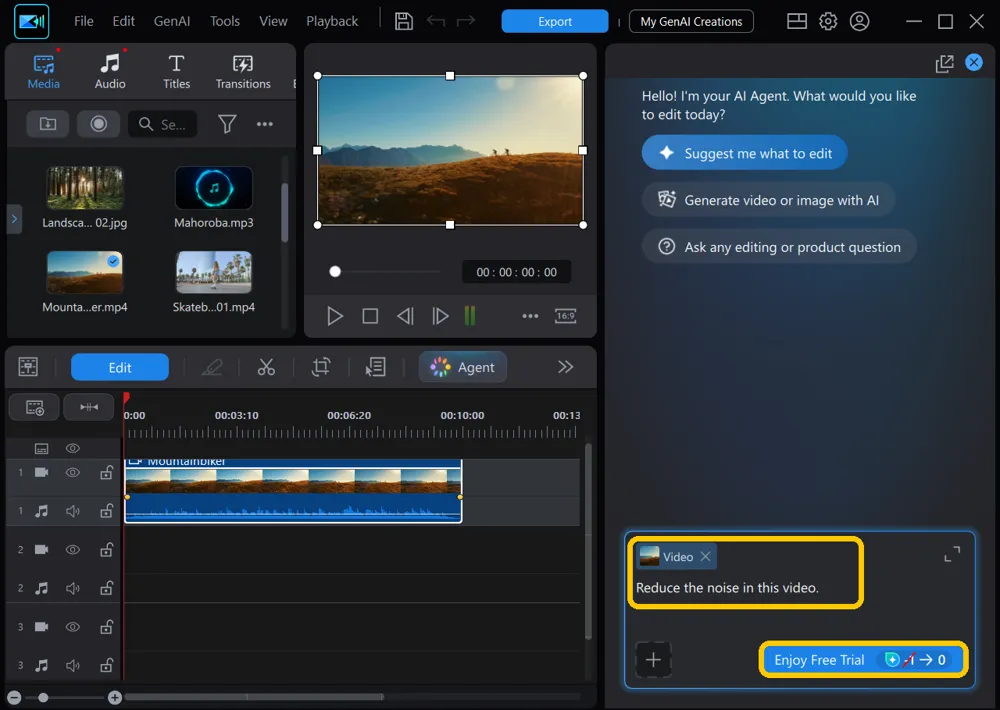1000x710 pixels.
Task: Toggle the subtitle track eye icon
Action: 73,448
